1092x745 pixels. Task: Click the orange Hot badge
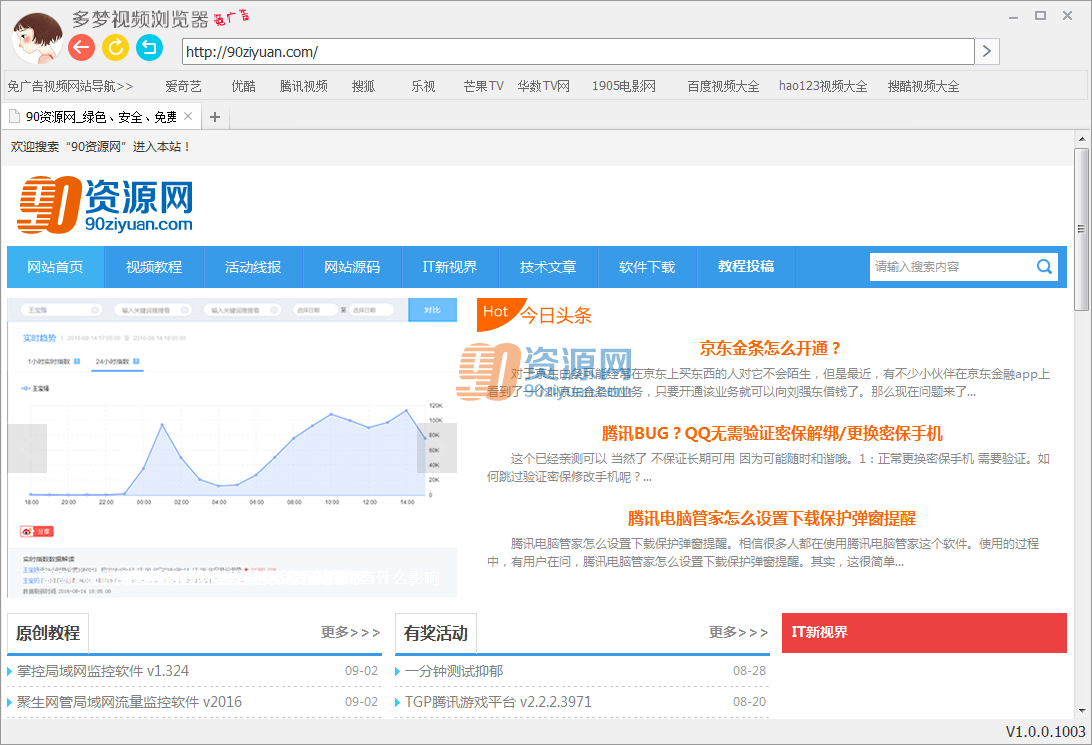point(501,314)
